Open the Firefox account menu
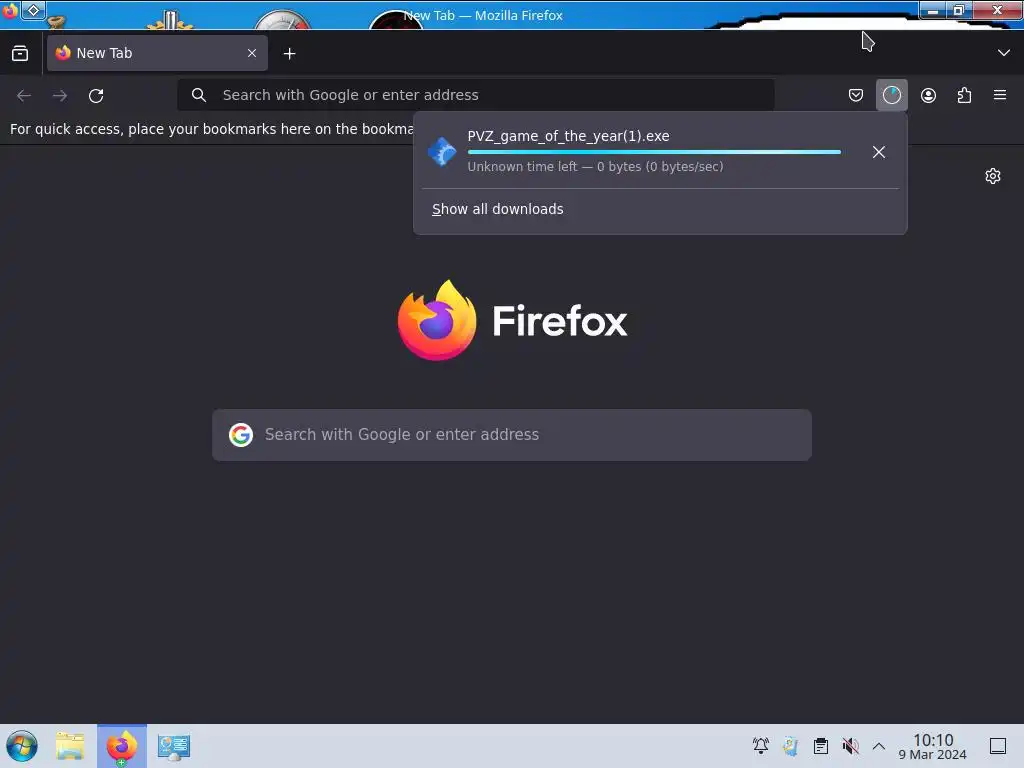 (928, 95)
